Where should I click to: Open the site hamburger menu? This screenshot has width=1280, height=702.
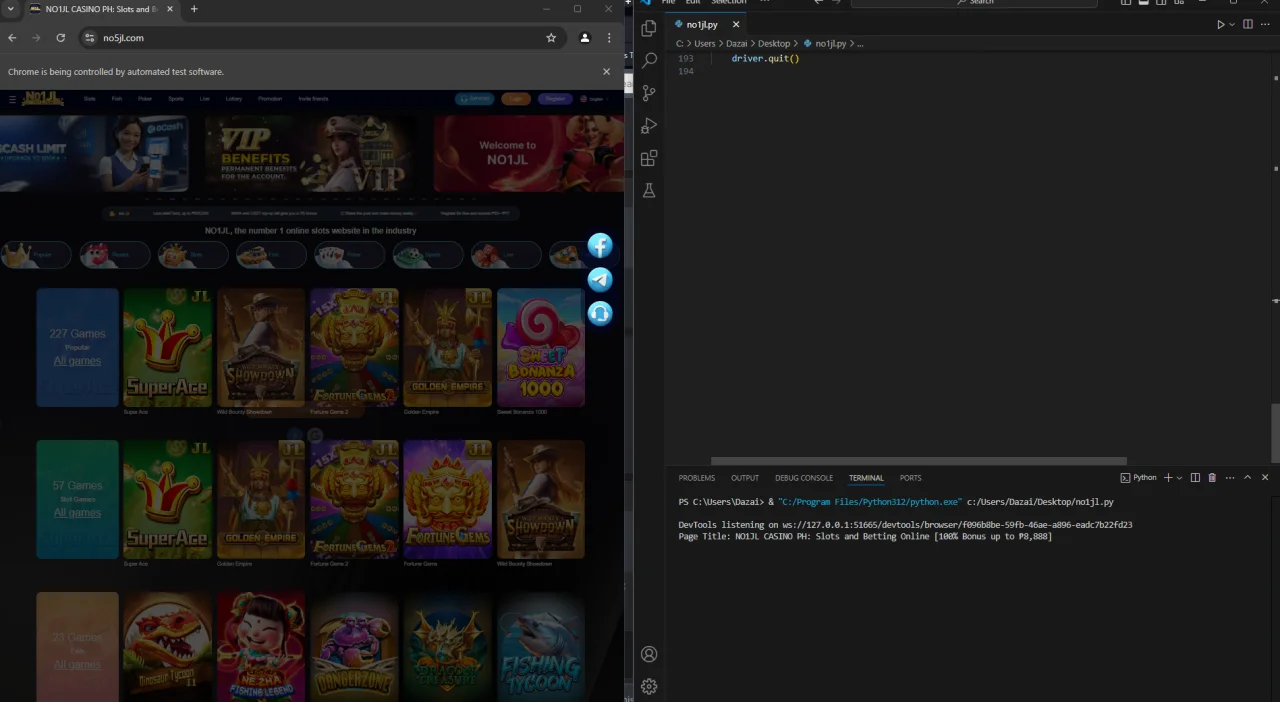[12, 99]
